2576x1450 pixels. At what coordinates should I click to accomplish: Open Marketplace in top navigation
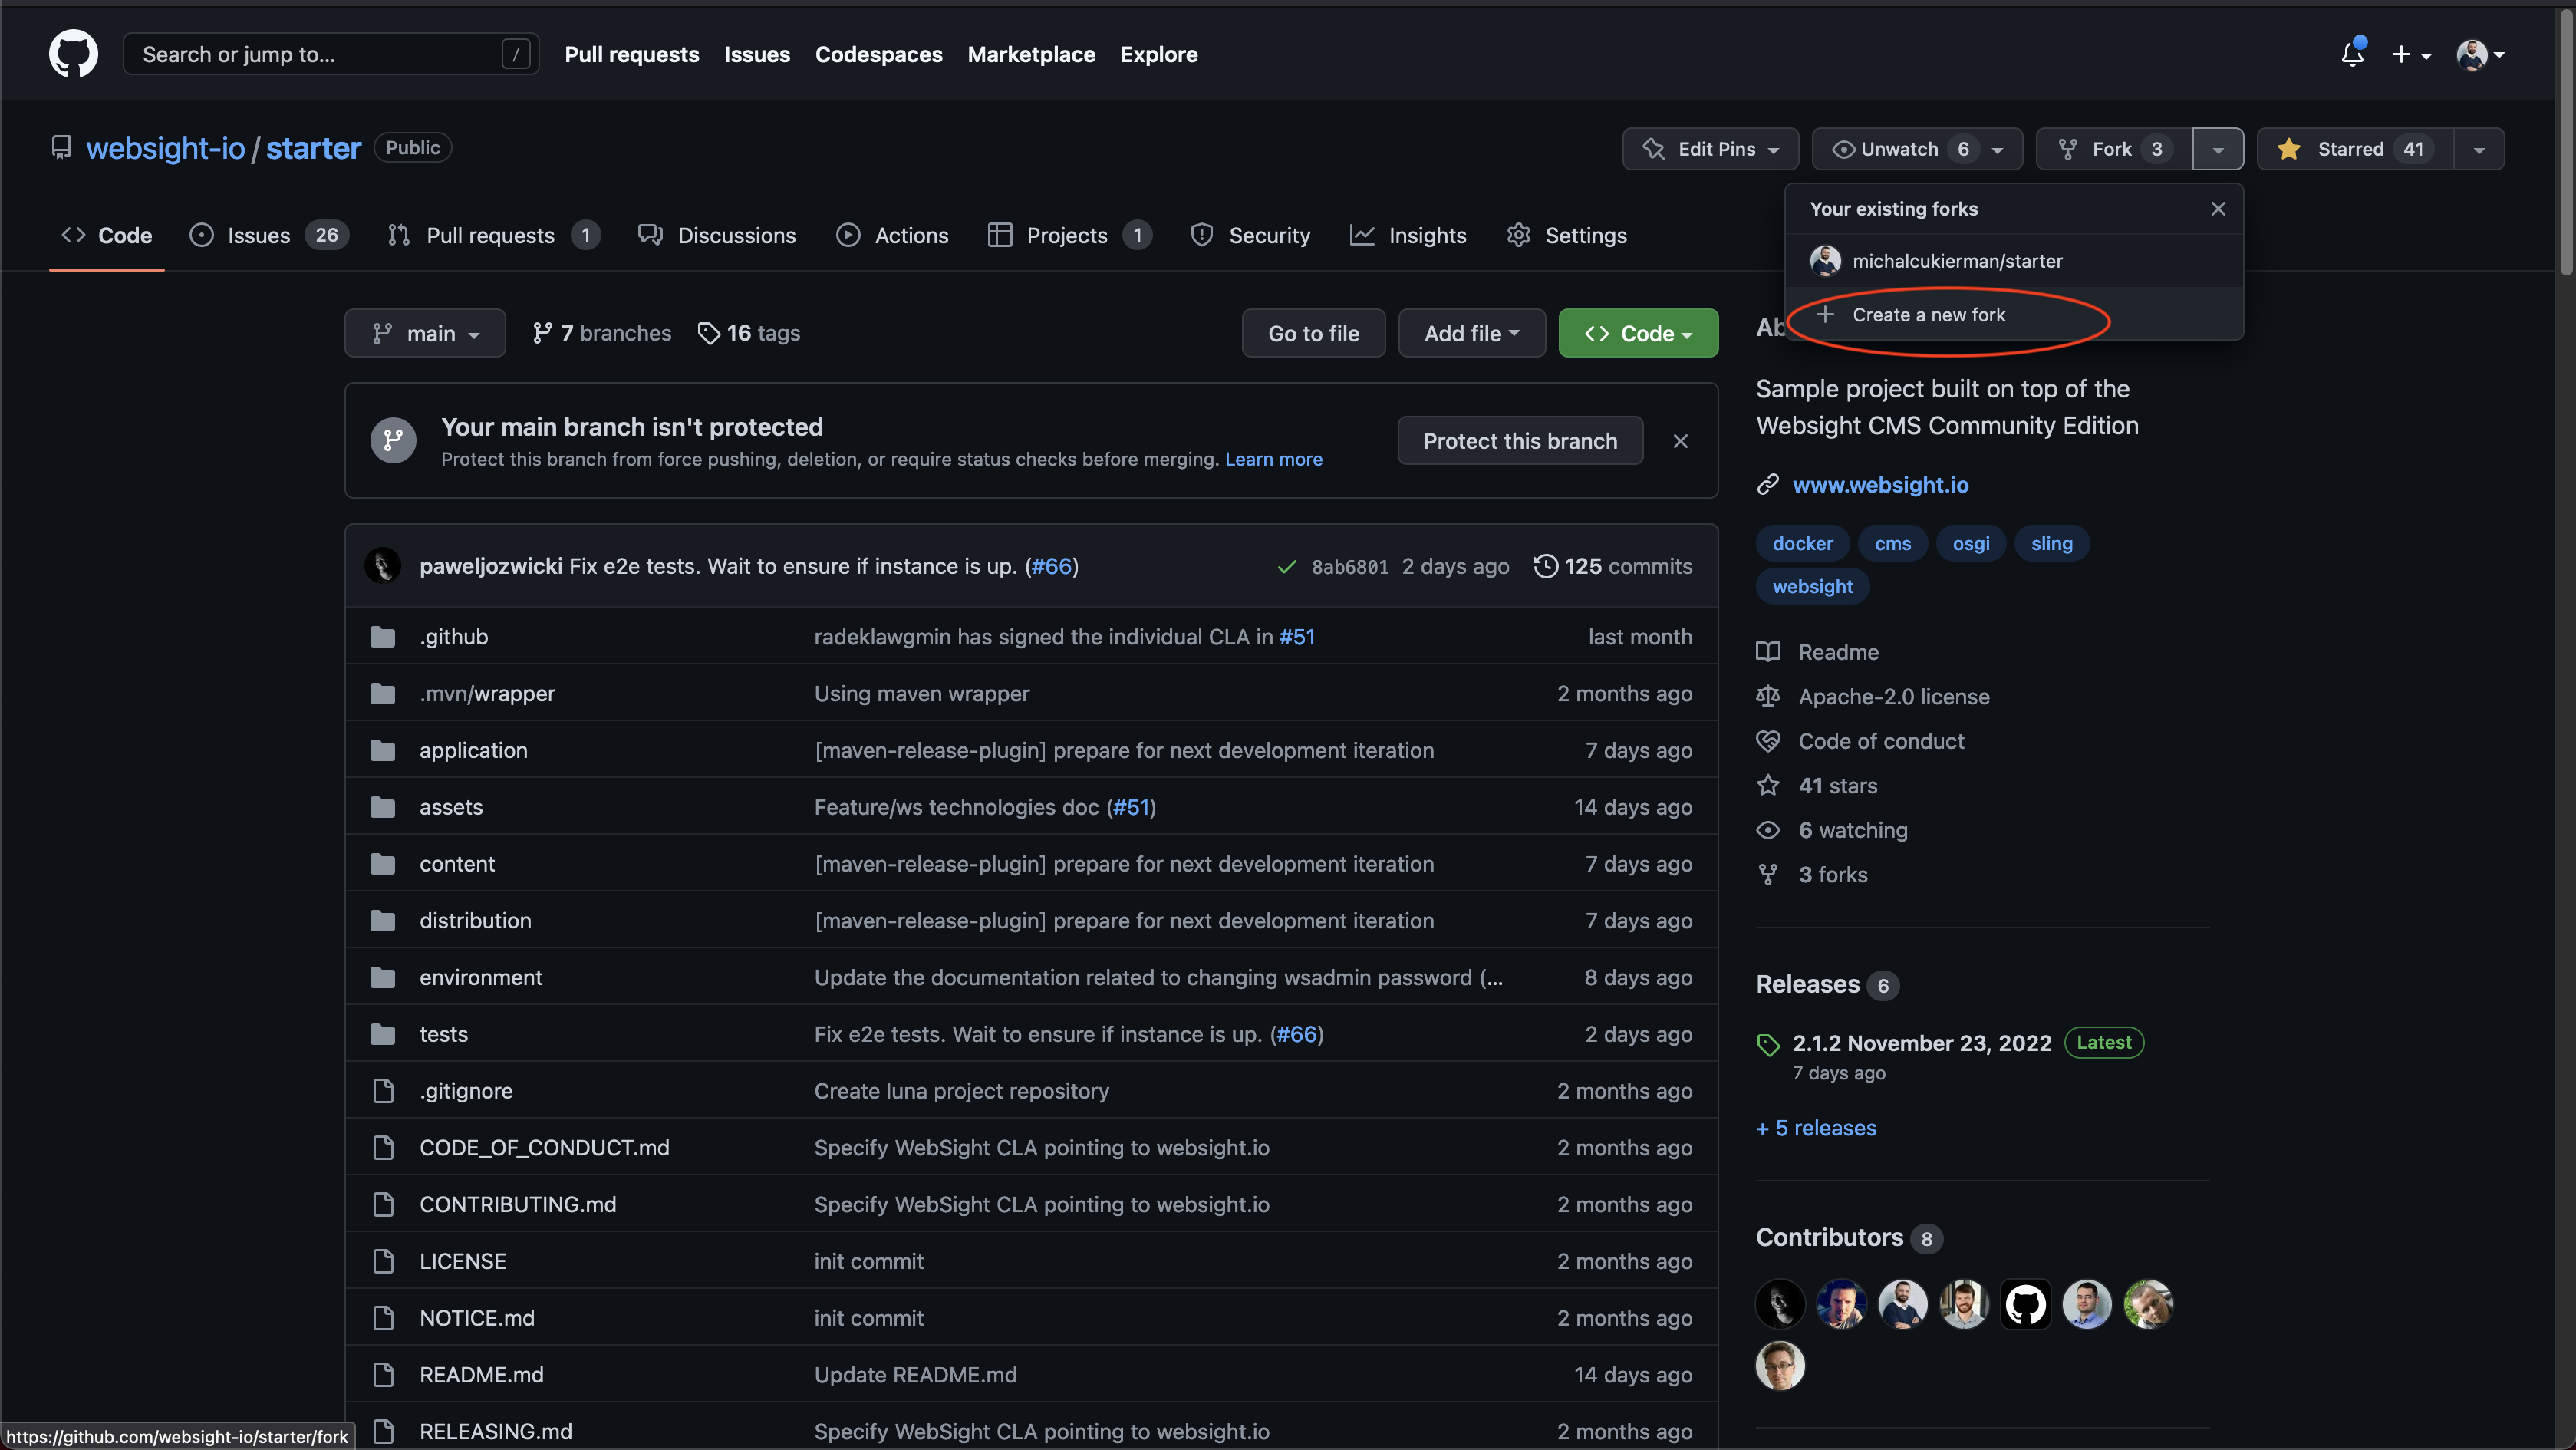pyautogui.click(x=1031, y=55)
